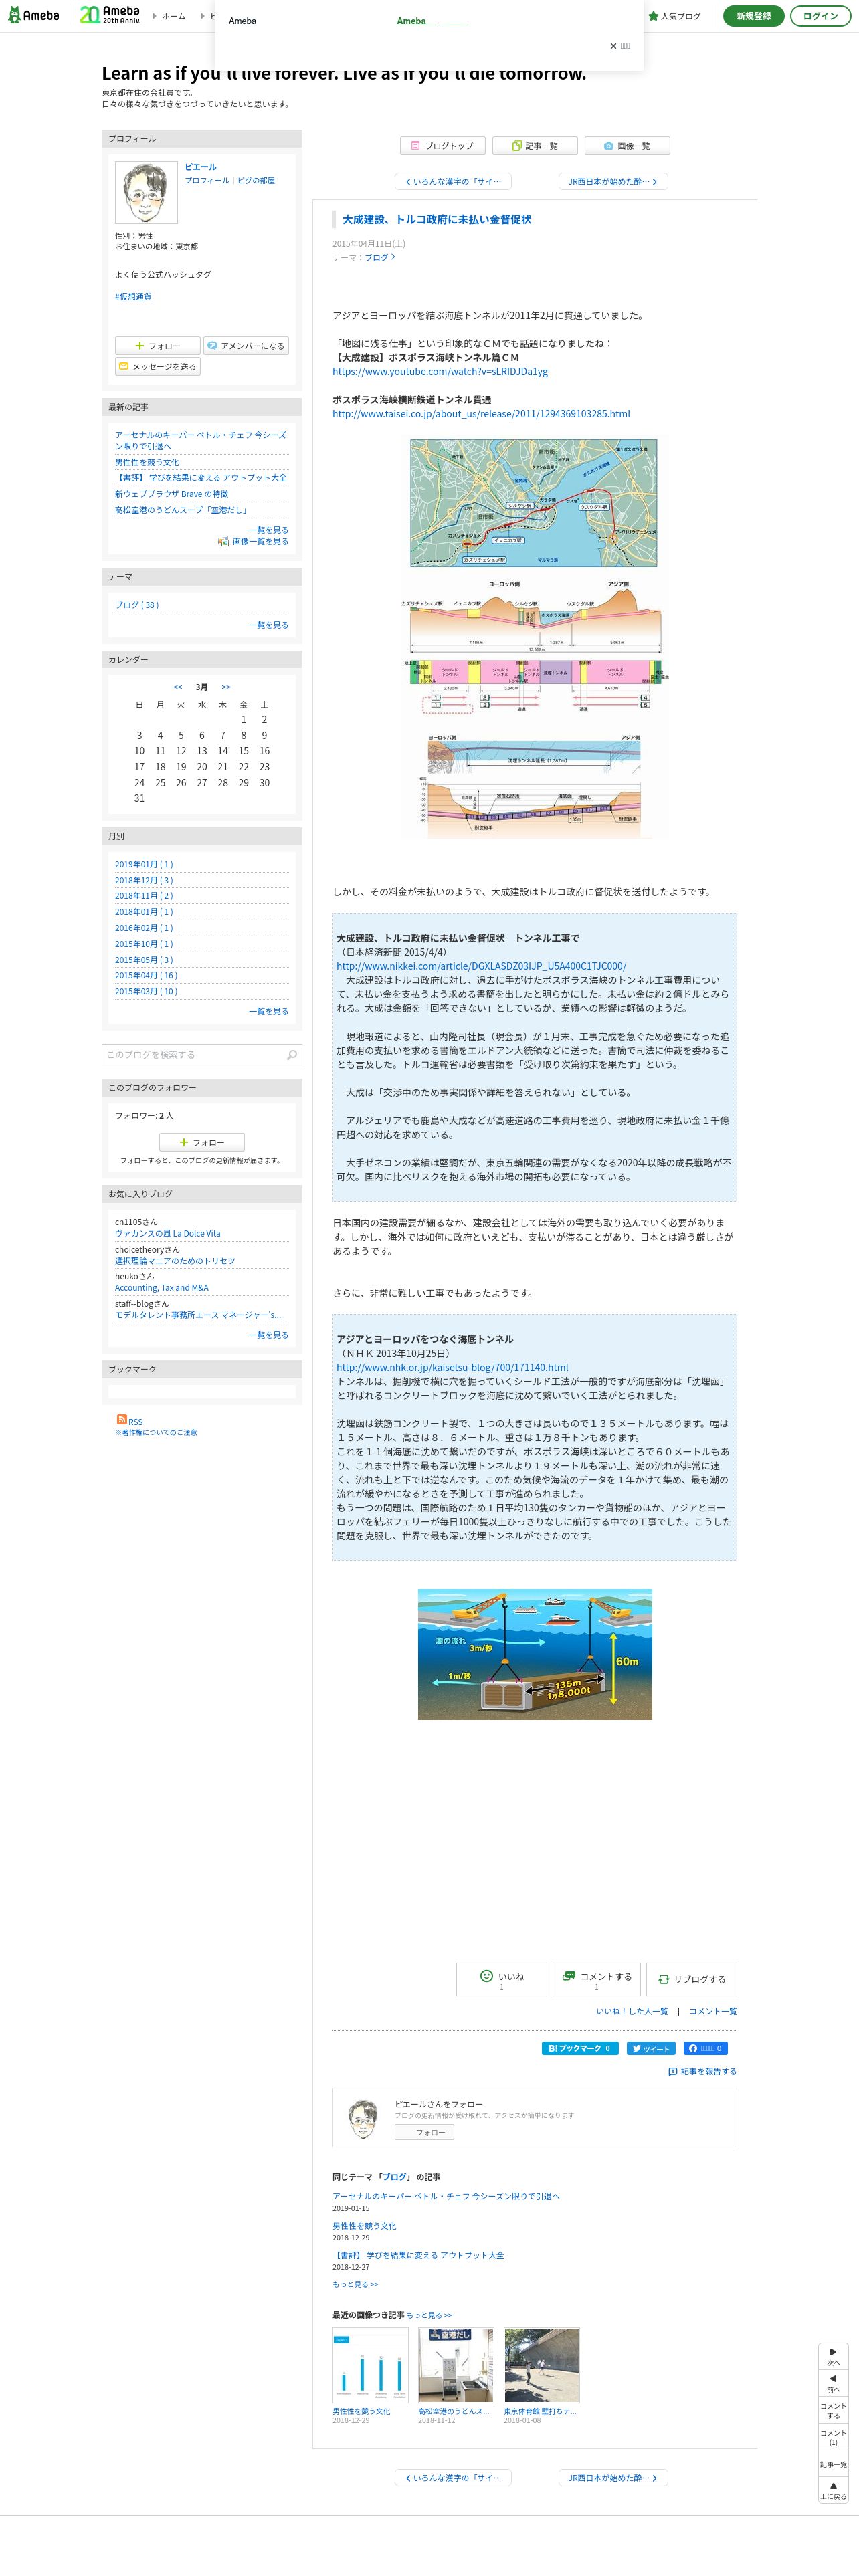Open the 画像一覧を見る link with picture icon

253,542
